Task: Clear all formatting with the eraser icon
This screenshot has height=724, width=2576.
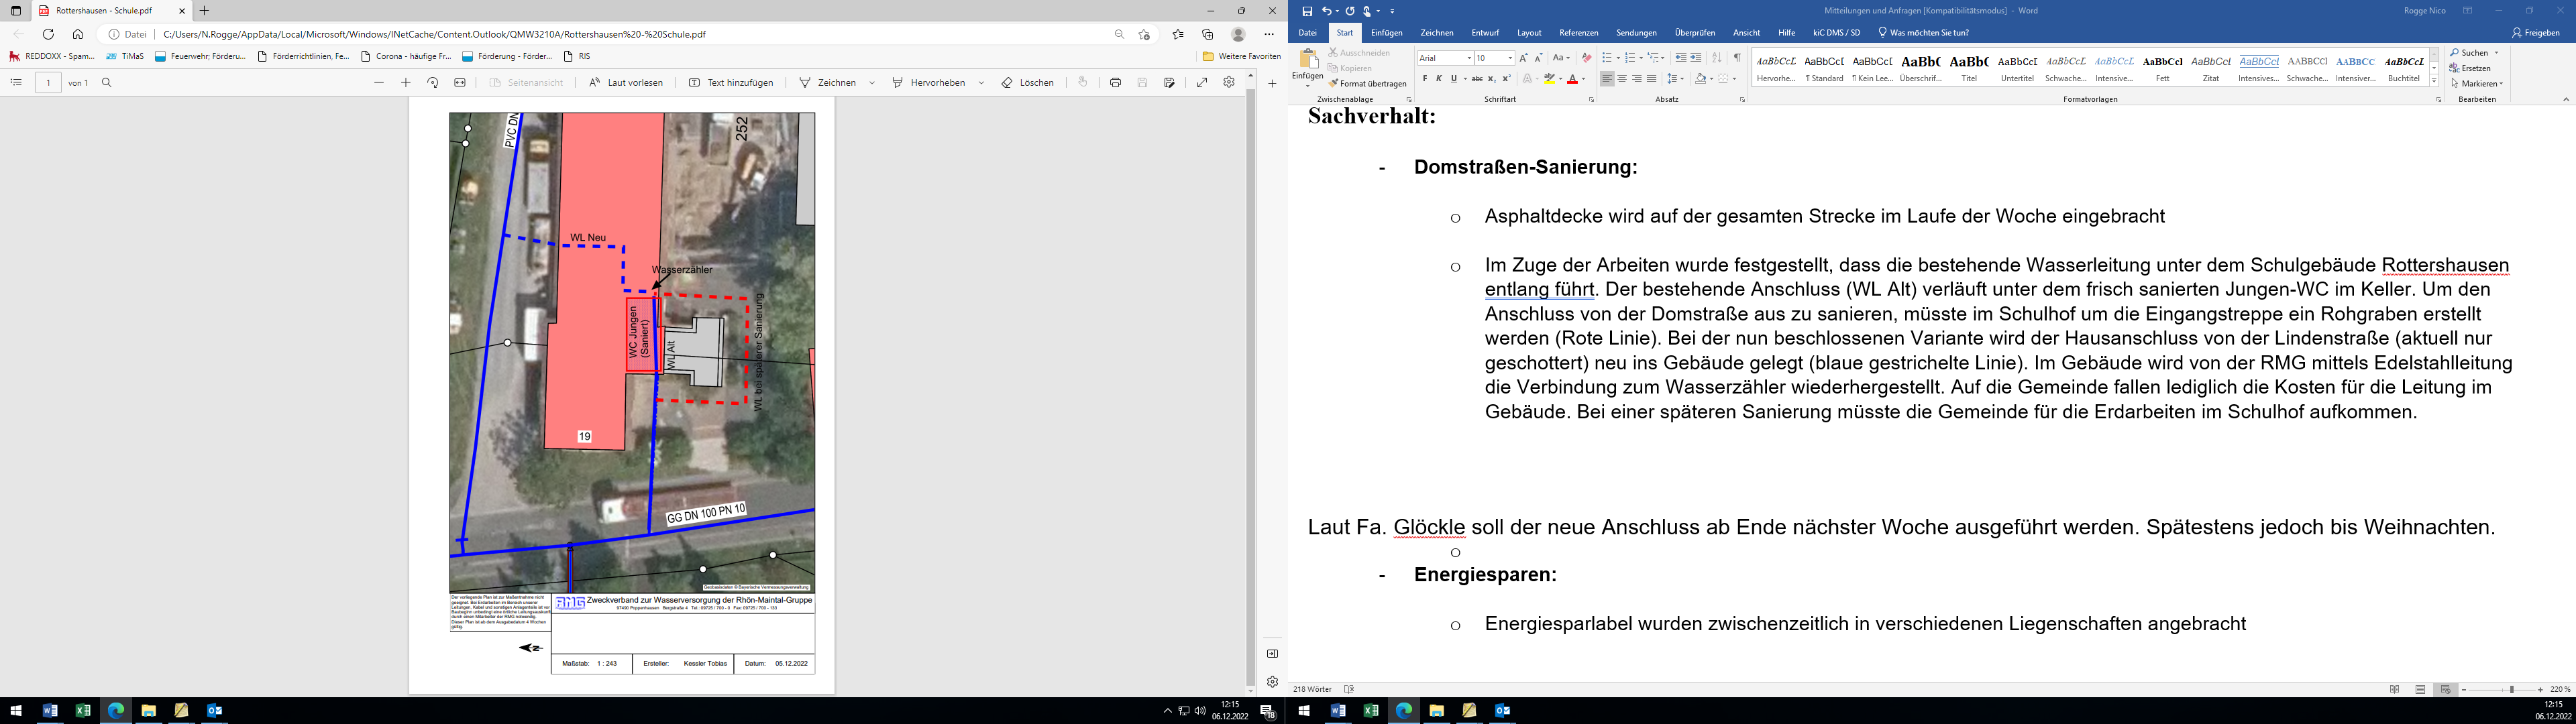Action: tap(1586, 58)
